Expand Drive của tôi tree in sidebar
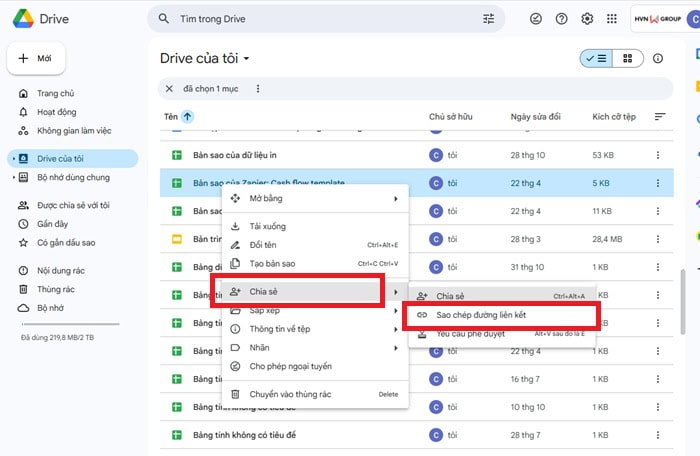The height and width of the screenshot is (456, 700). point(13,159)
